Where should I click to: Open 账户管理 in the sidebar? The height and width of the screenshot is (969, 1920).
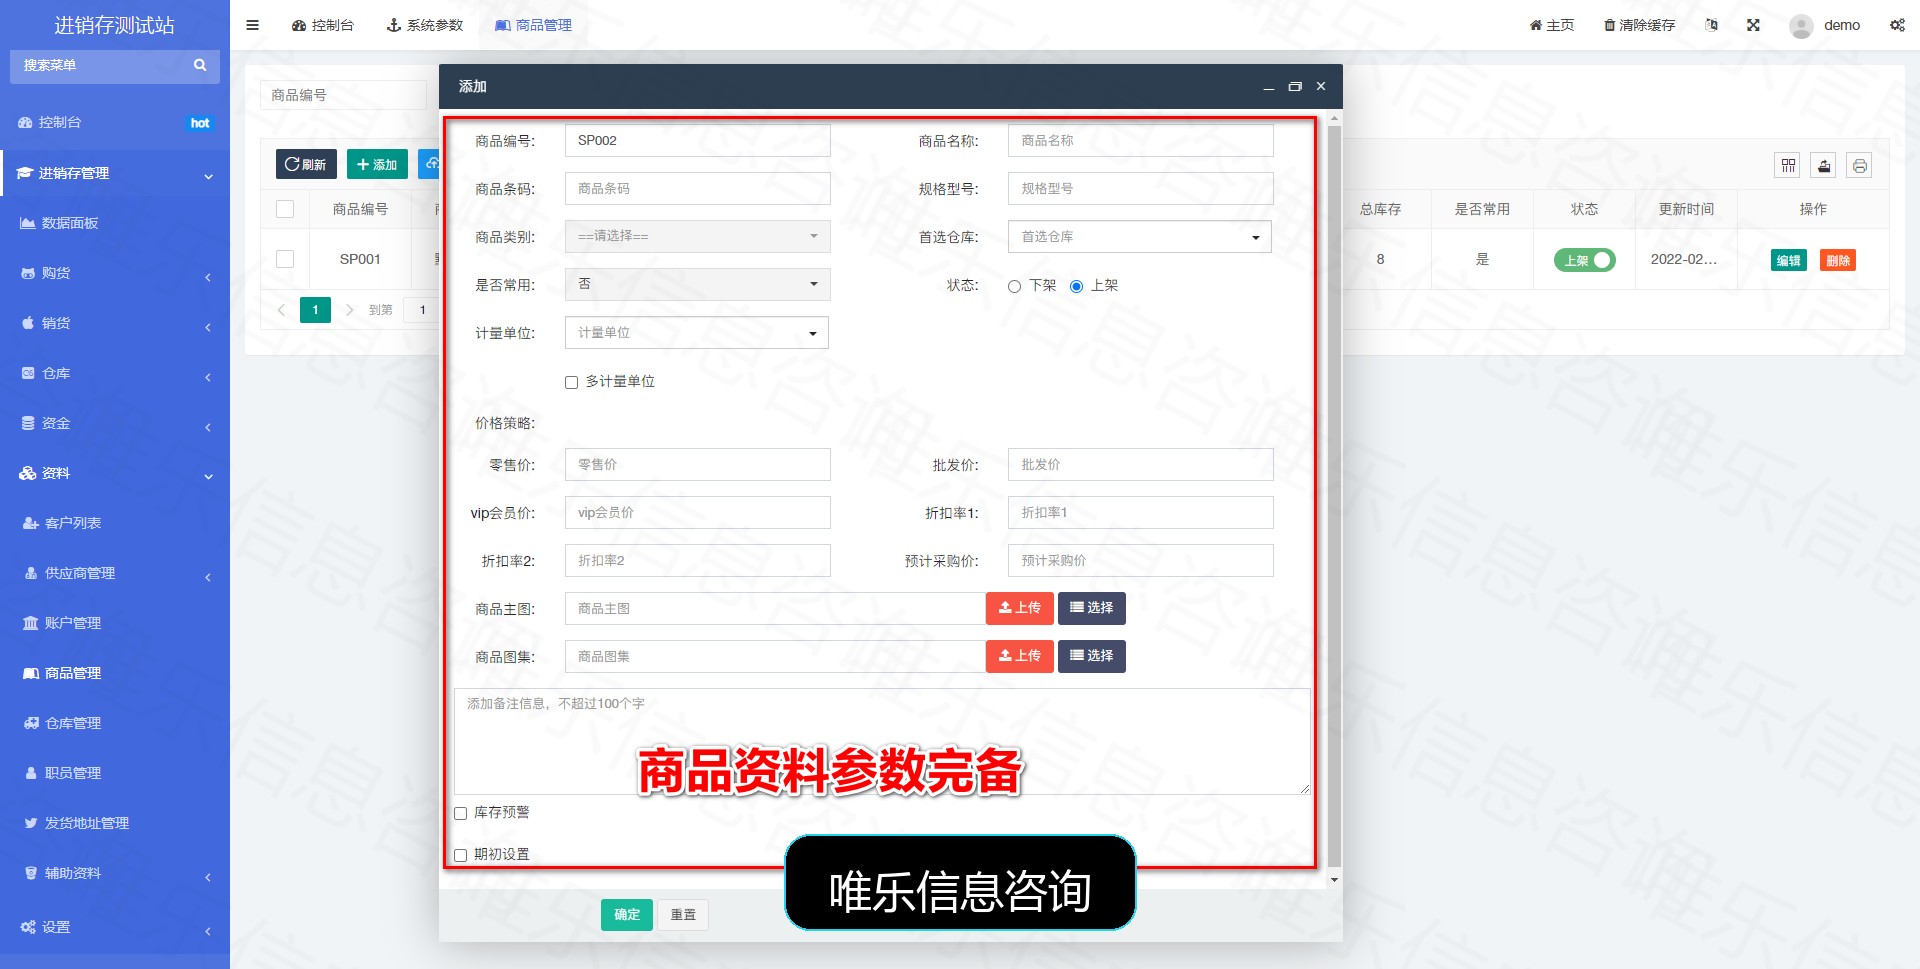(72, 623)
